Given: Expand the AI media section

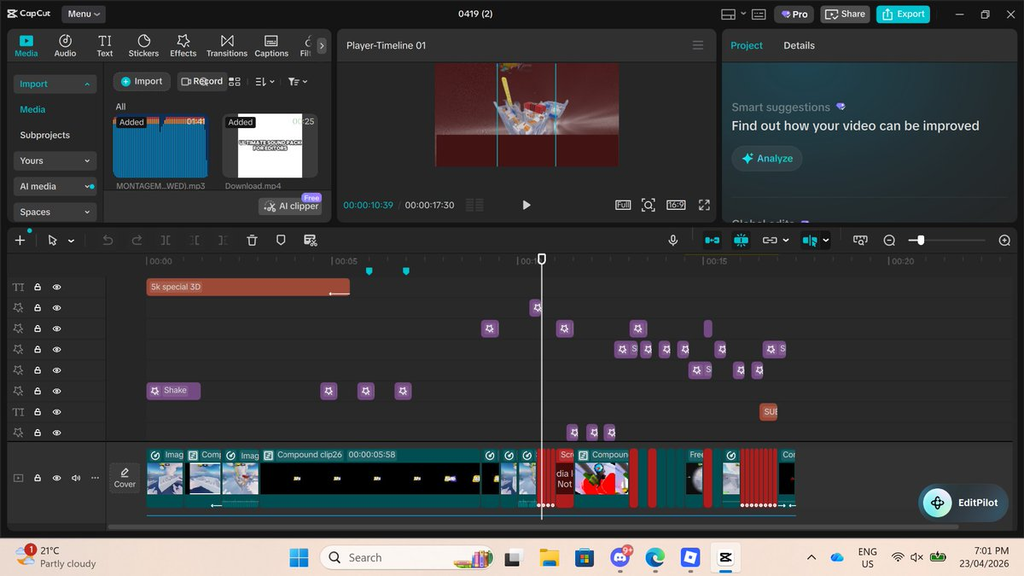Looking at the screenshot, I should coord(55,186).
